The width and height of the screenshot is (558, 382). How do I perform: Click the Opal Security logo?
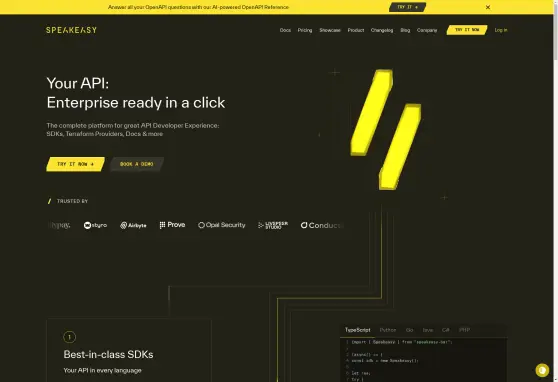222,225
